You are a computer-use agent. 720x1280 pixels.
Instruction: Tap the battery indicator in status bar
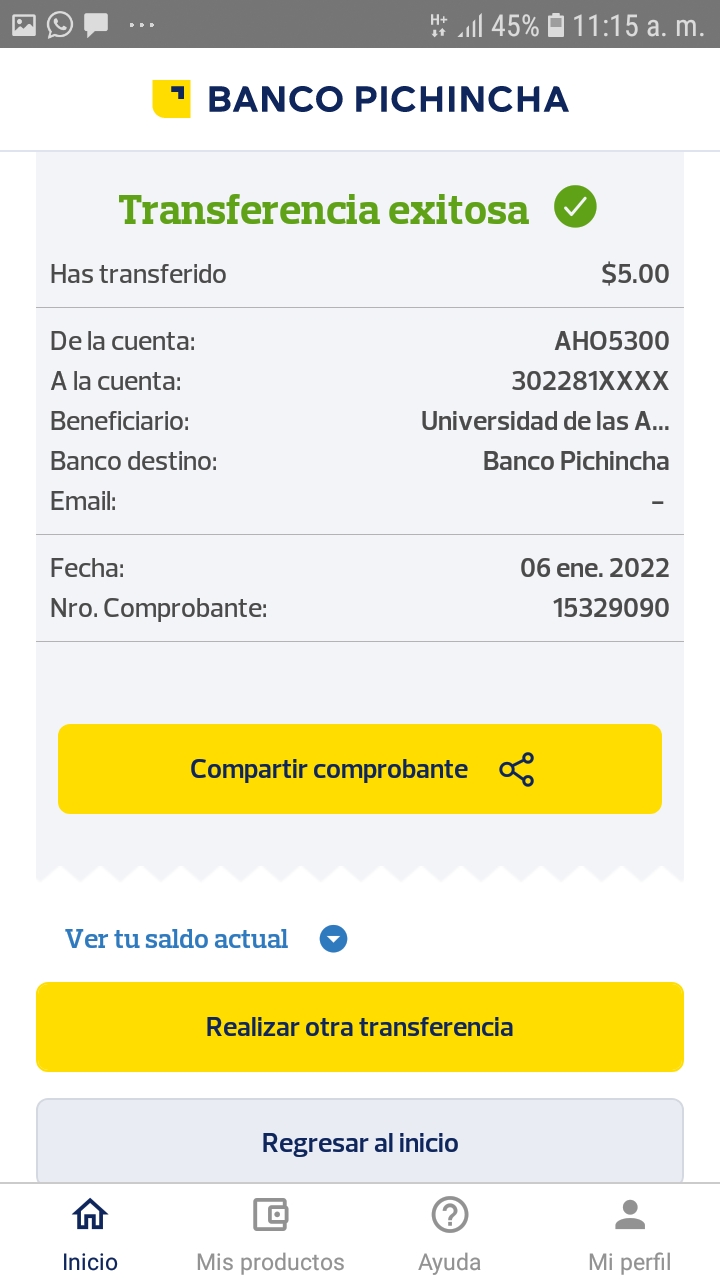tap(557, 25)
